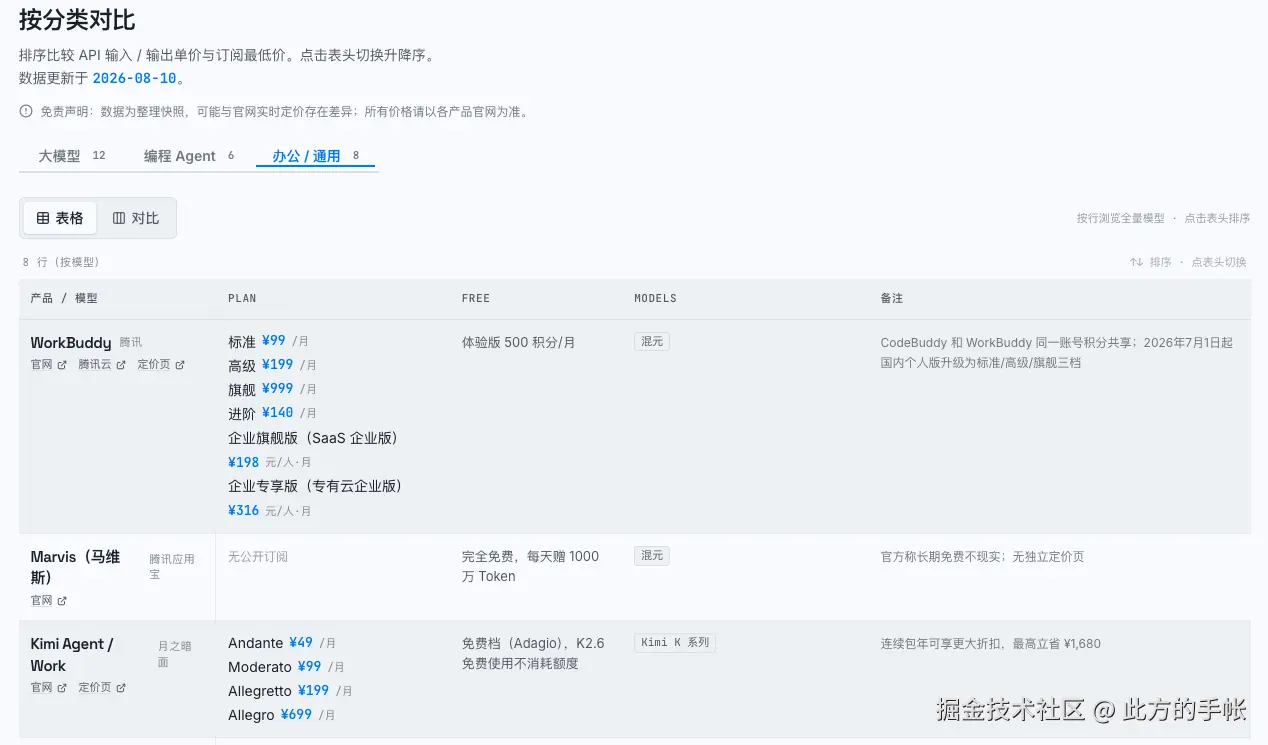
Task: Click 月之暗面 vendor label
Action: tap(177, 654)
